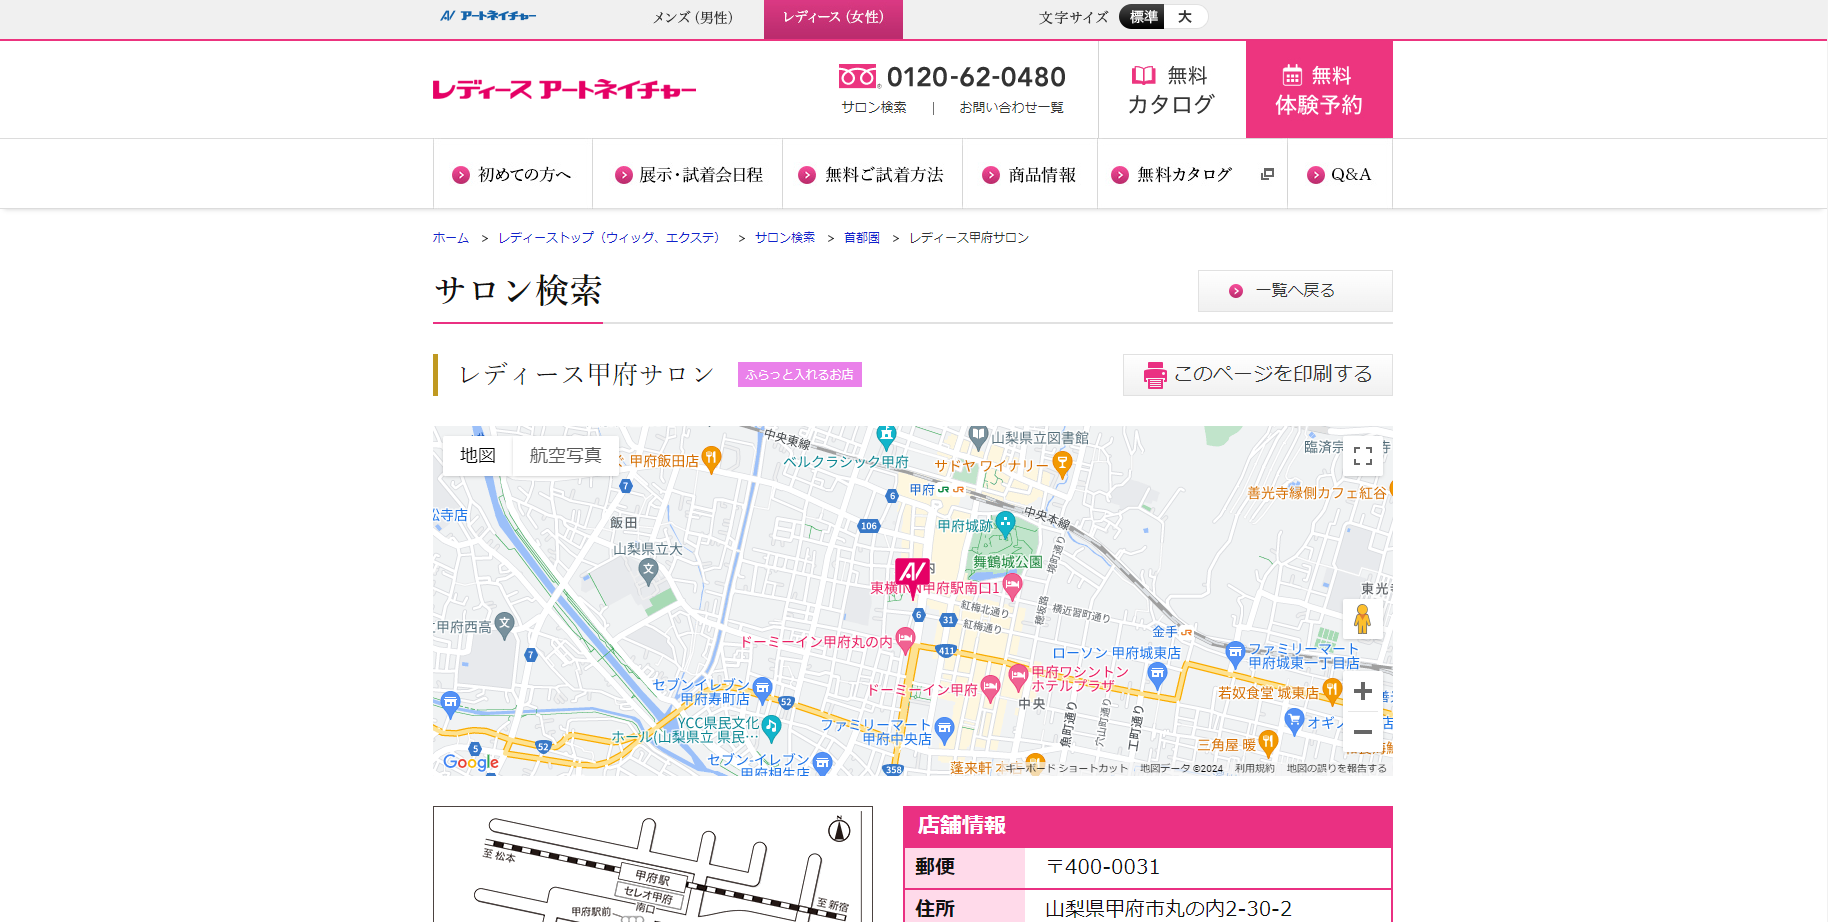Click the Google logo on map
Image resolution: width=1828 pixels, height=922 pixels.
[470, 762]
